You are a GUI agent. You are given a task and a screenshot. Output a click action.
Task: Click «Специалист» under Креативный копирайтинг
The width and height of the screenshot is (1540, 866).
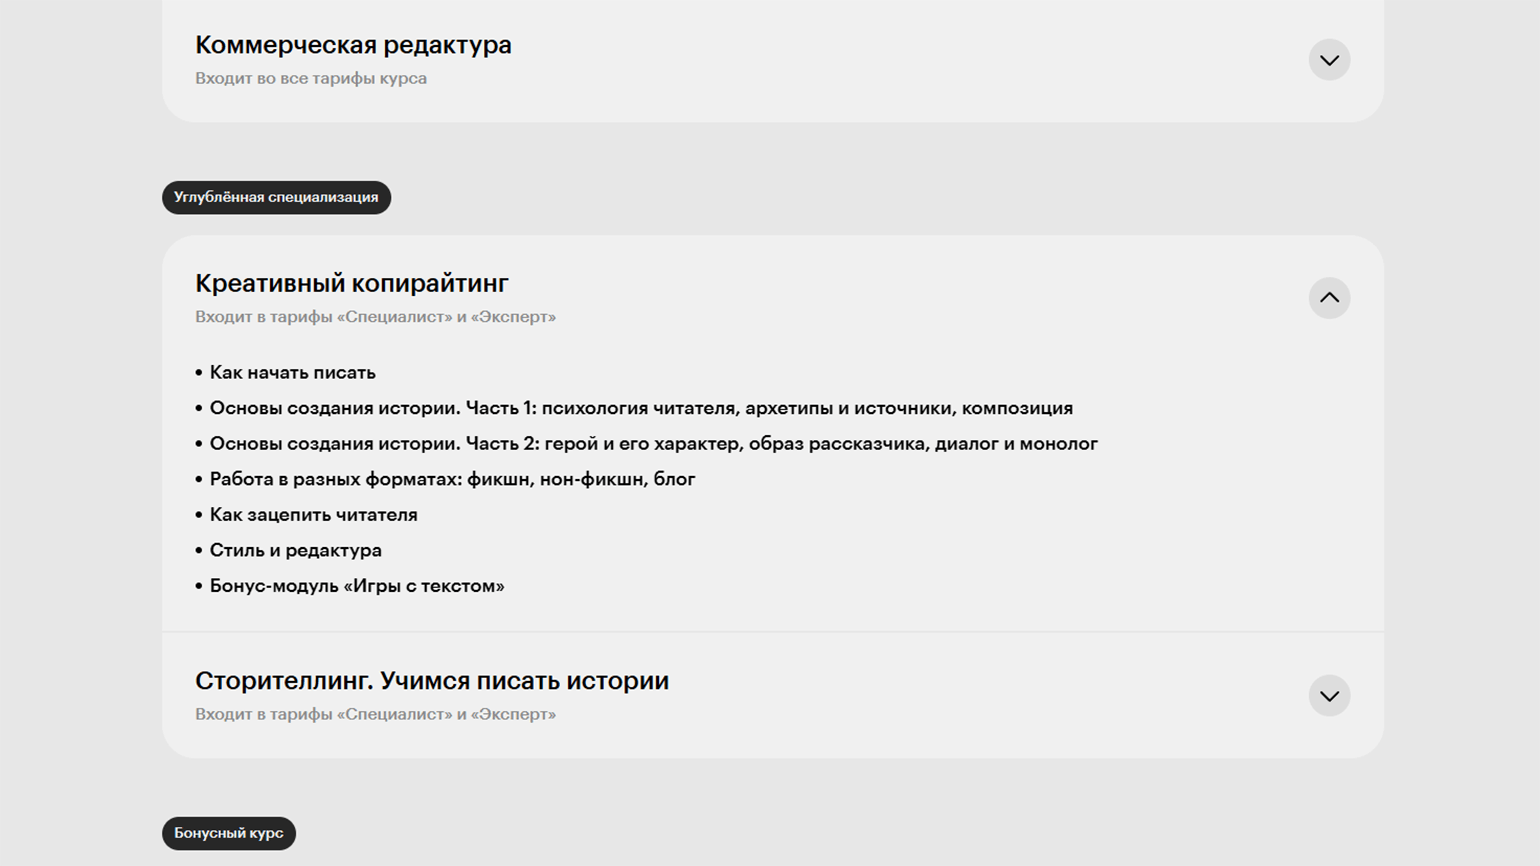click(394, 317)
